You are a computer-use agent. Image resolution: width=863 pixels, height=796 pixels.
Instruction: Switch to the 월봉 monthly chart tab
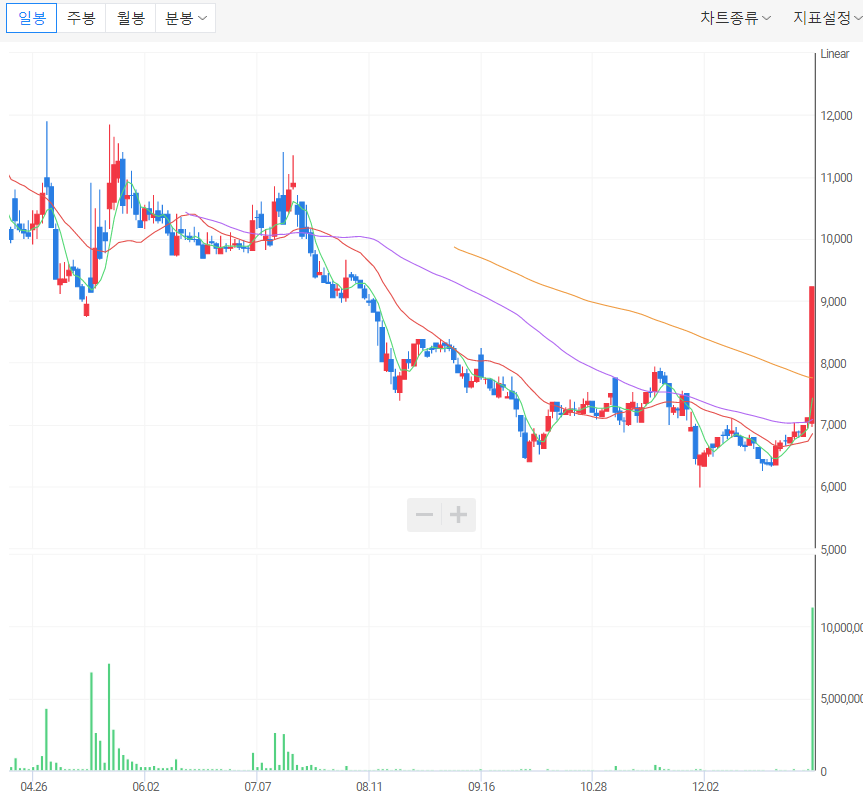point(130,18)
